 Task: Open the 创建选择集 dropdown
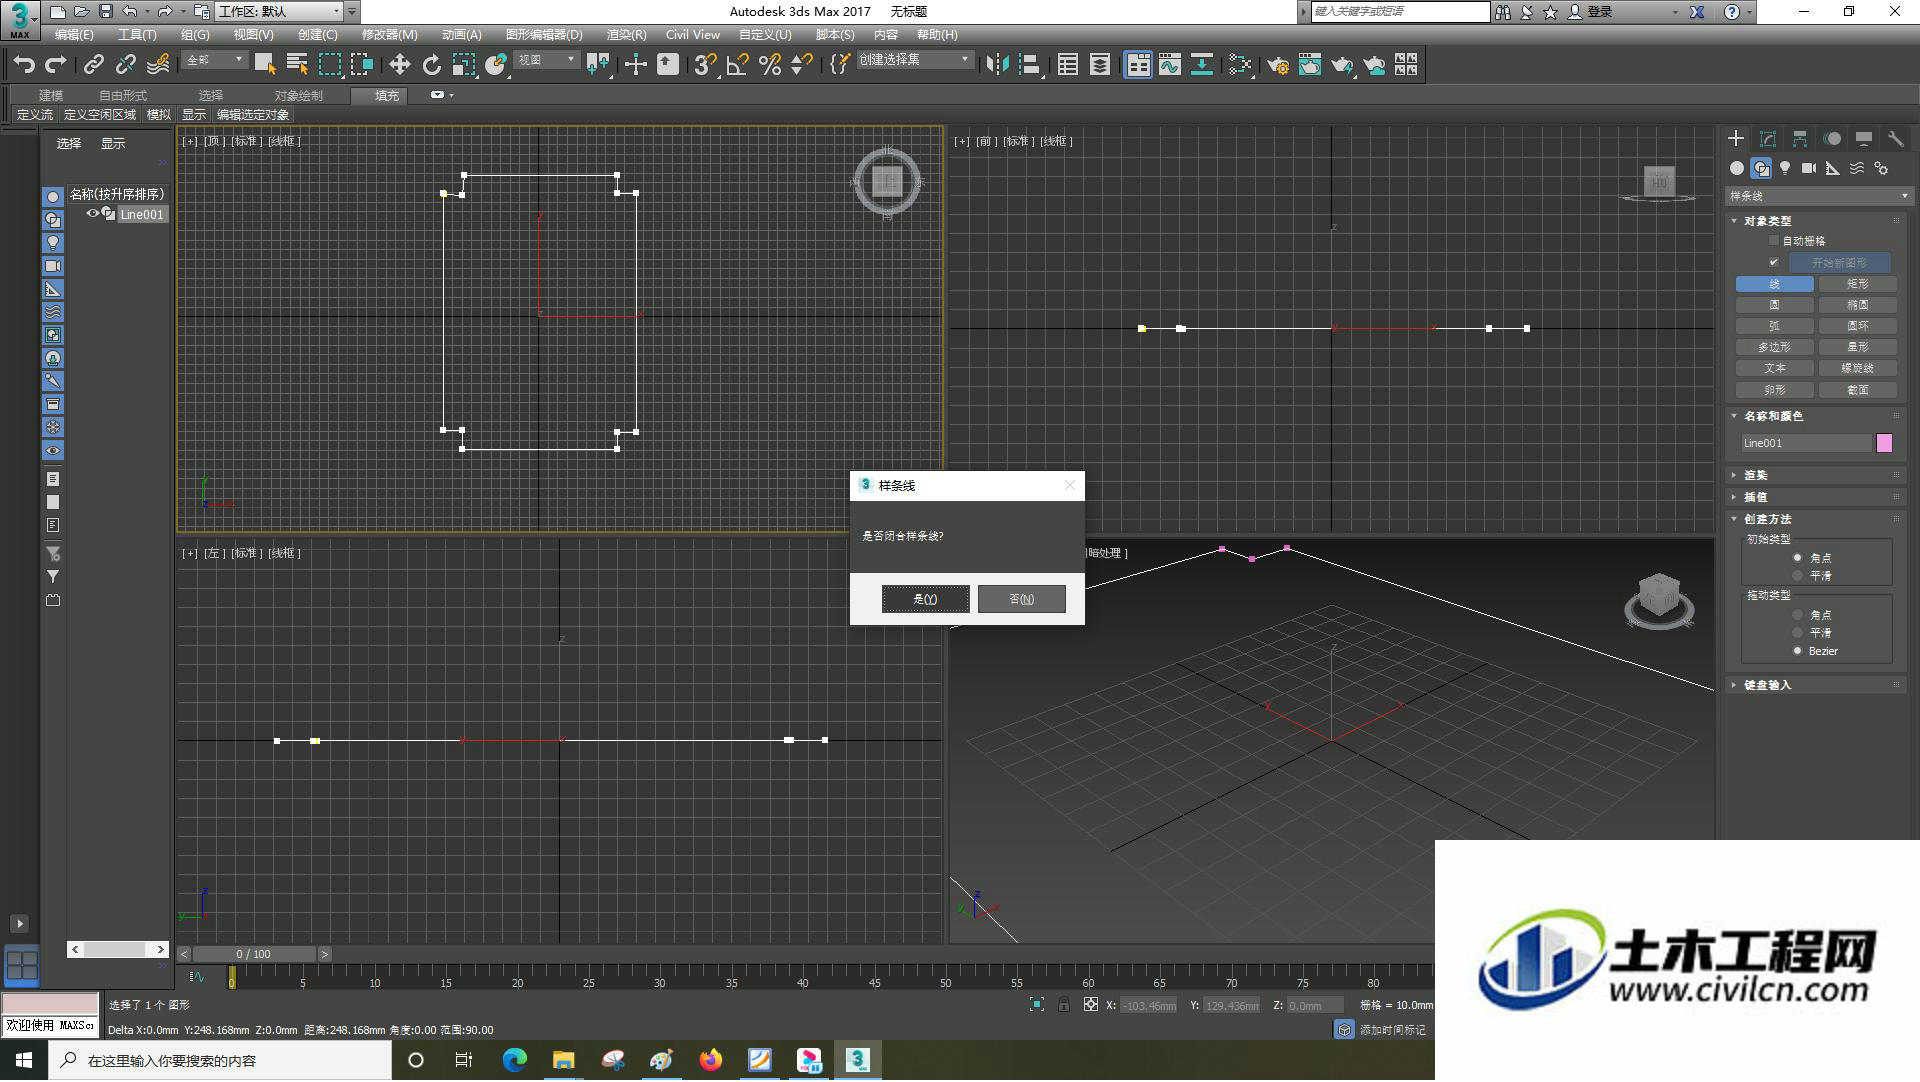915,60
